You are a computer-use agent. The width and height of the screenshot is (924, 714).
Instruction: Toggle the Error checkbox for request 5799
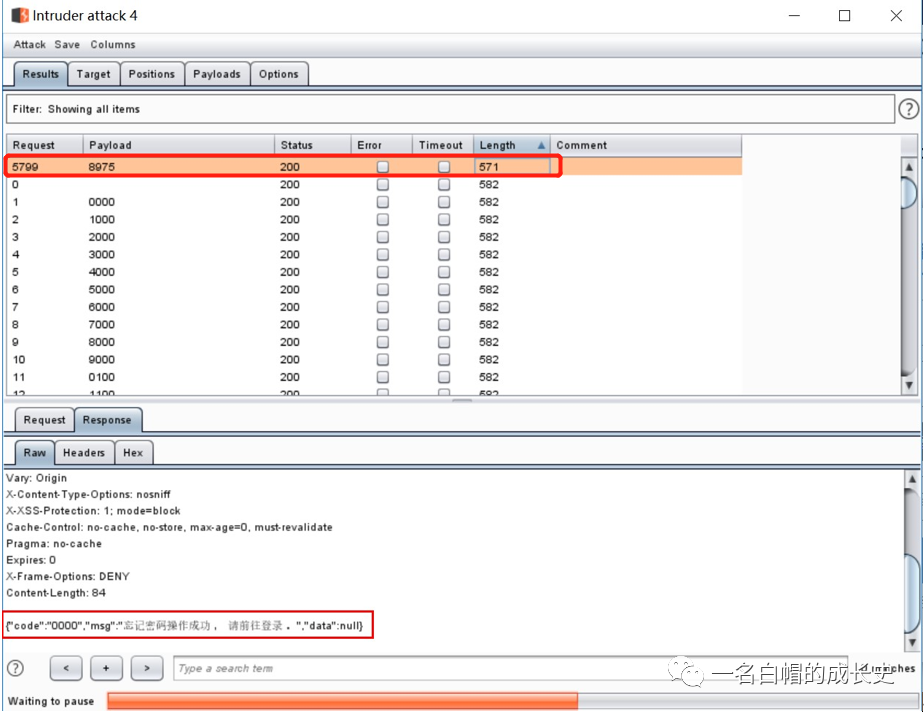[x=383, y=167]
